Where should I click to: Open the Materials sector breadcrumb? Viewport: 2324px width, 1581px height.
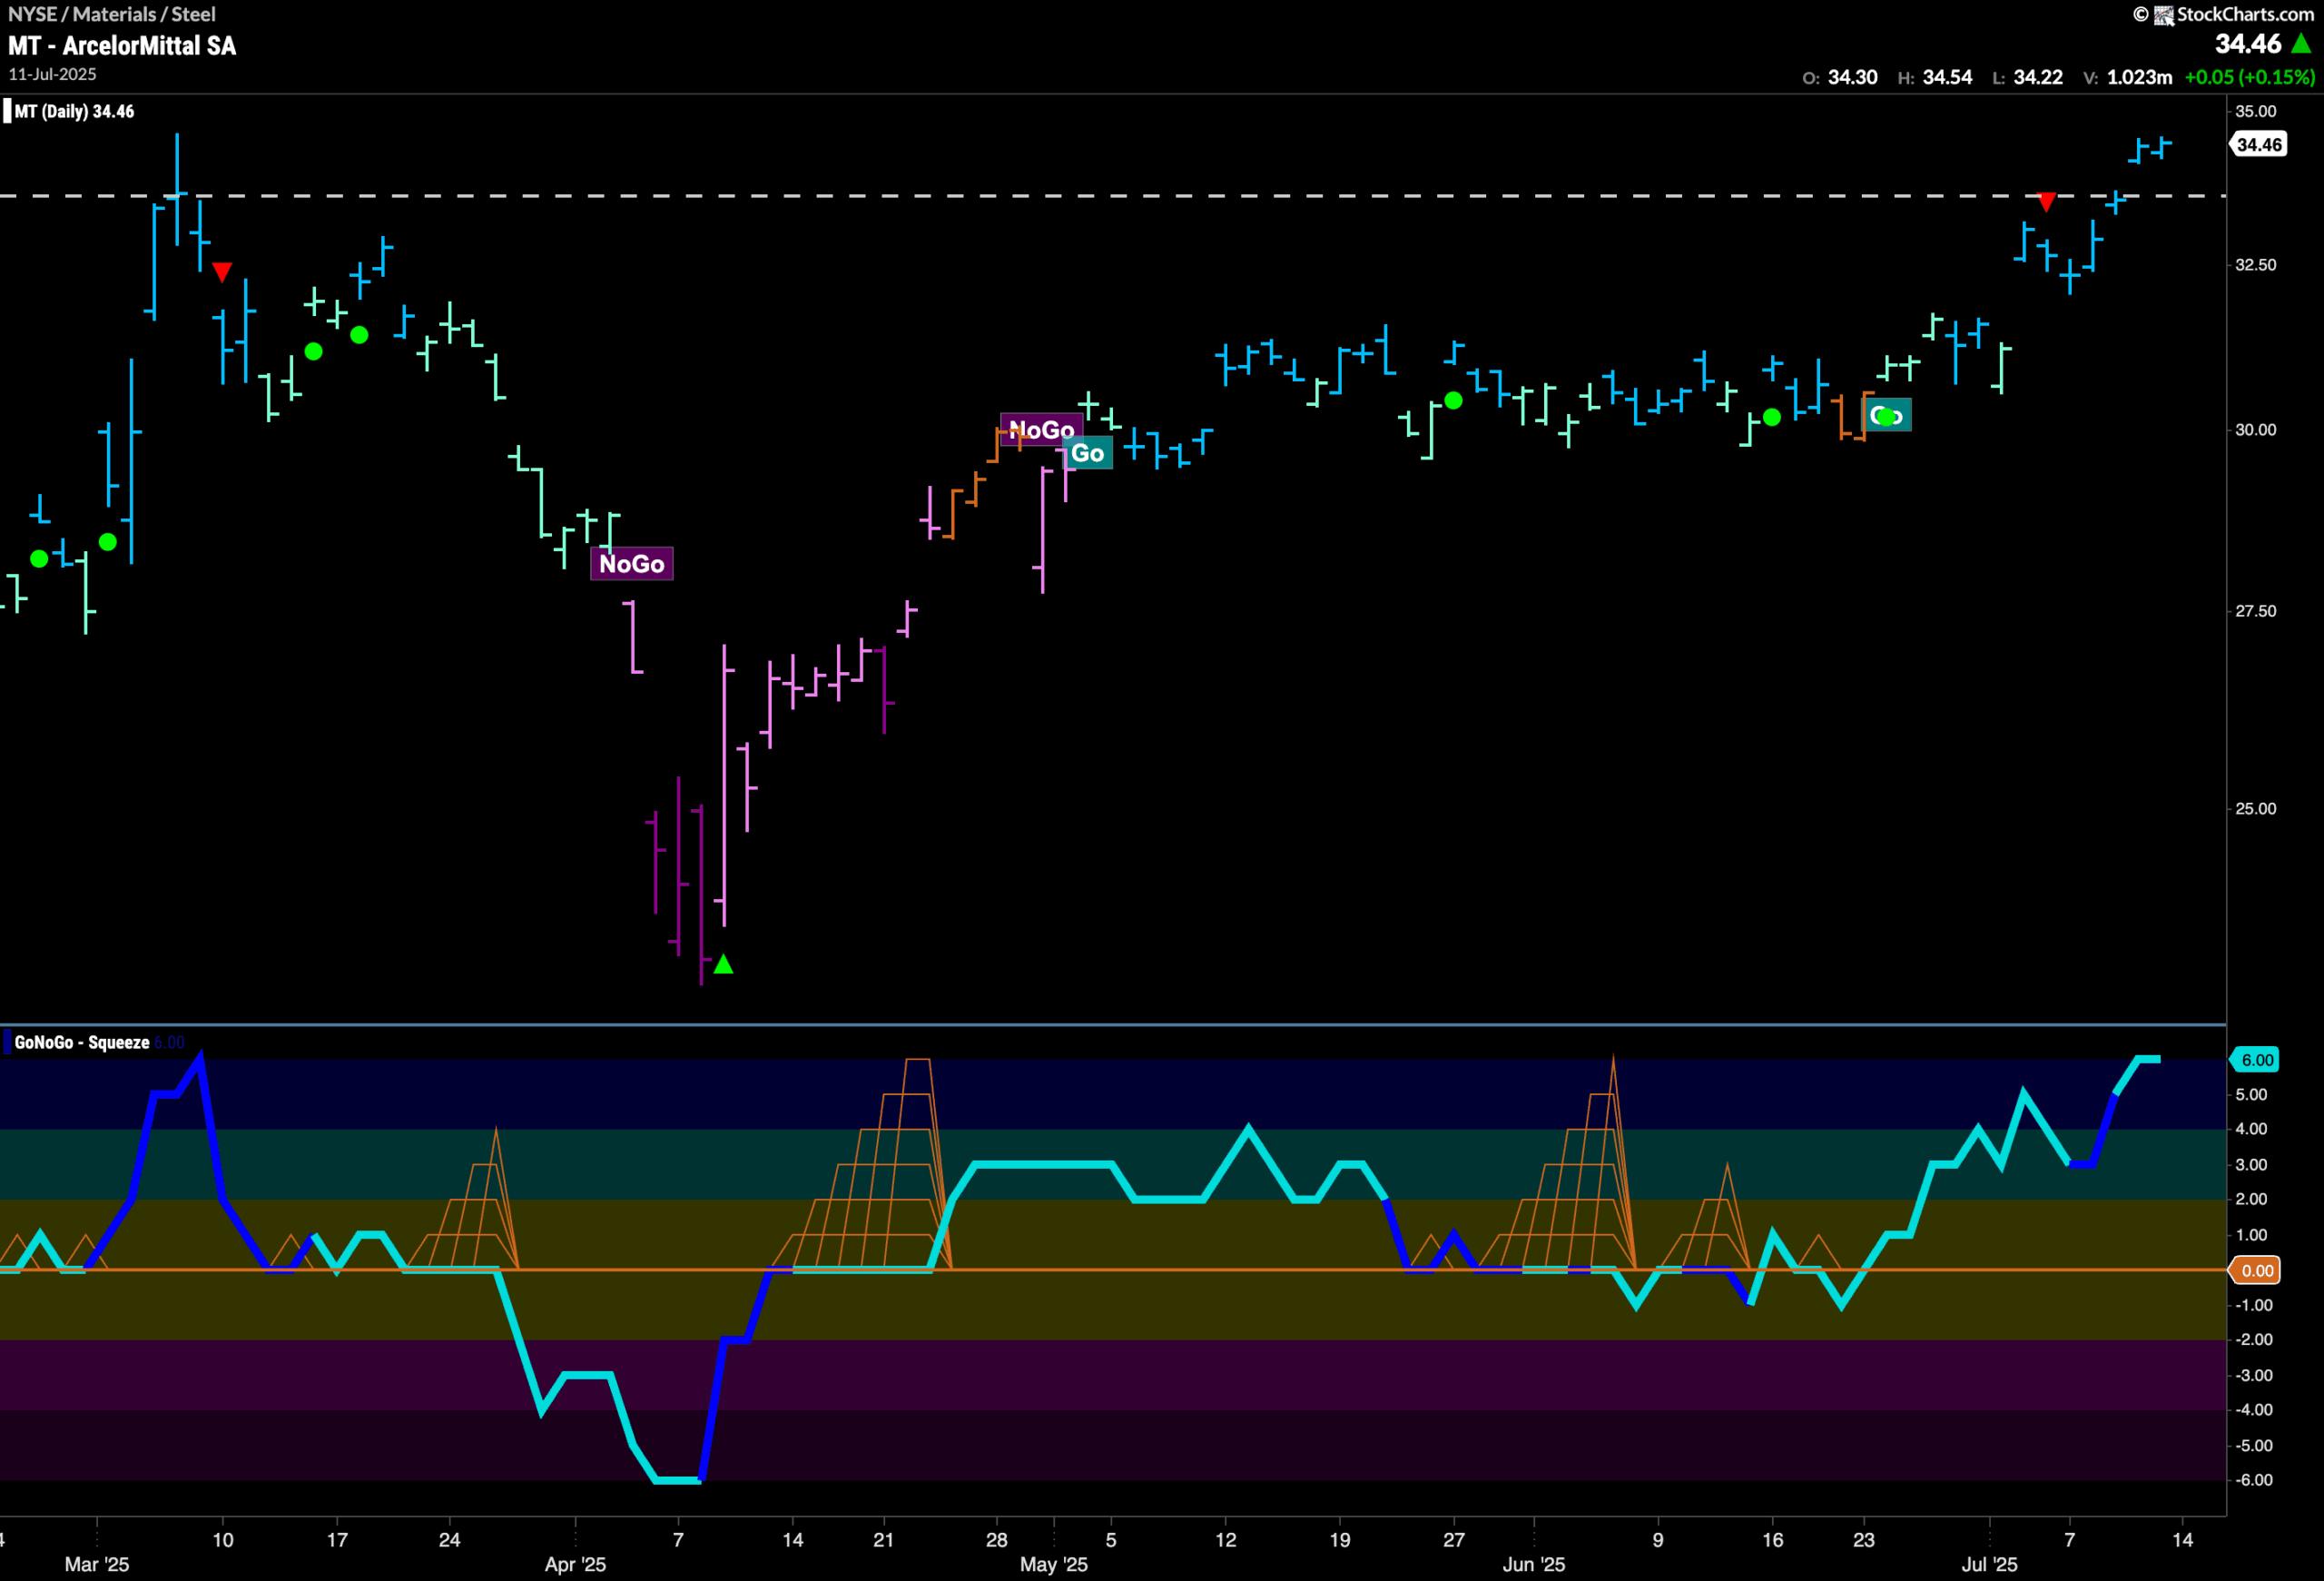click(x=114, y=14)
